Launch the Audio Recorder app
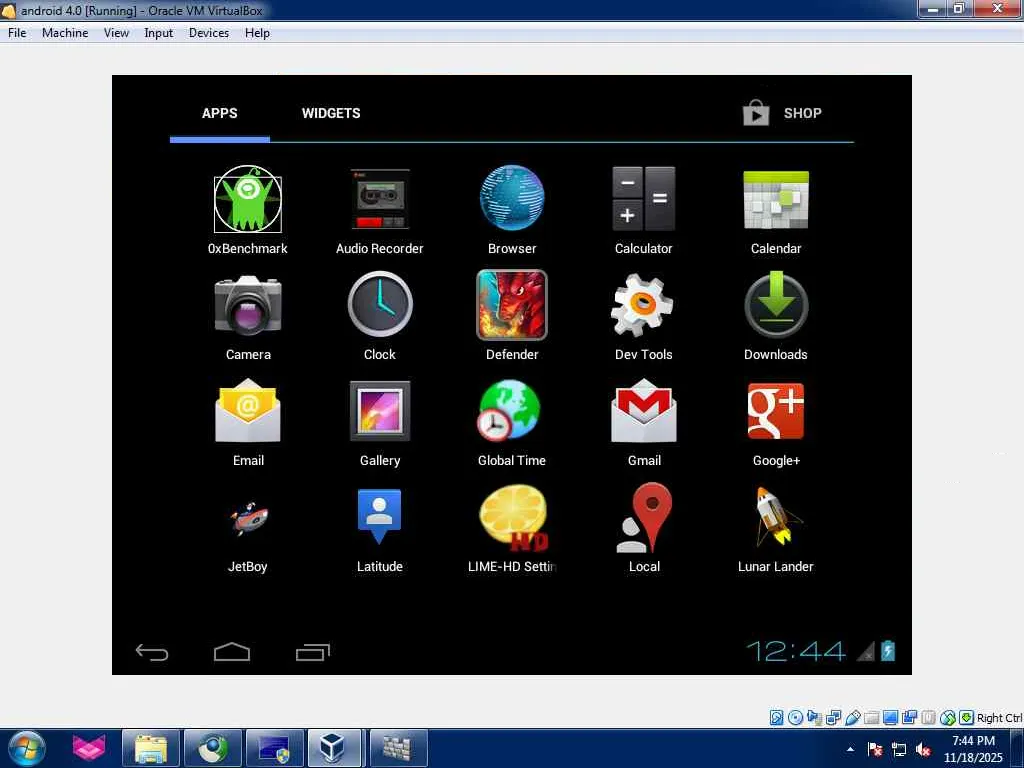 tap(379, 210)
